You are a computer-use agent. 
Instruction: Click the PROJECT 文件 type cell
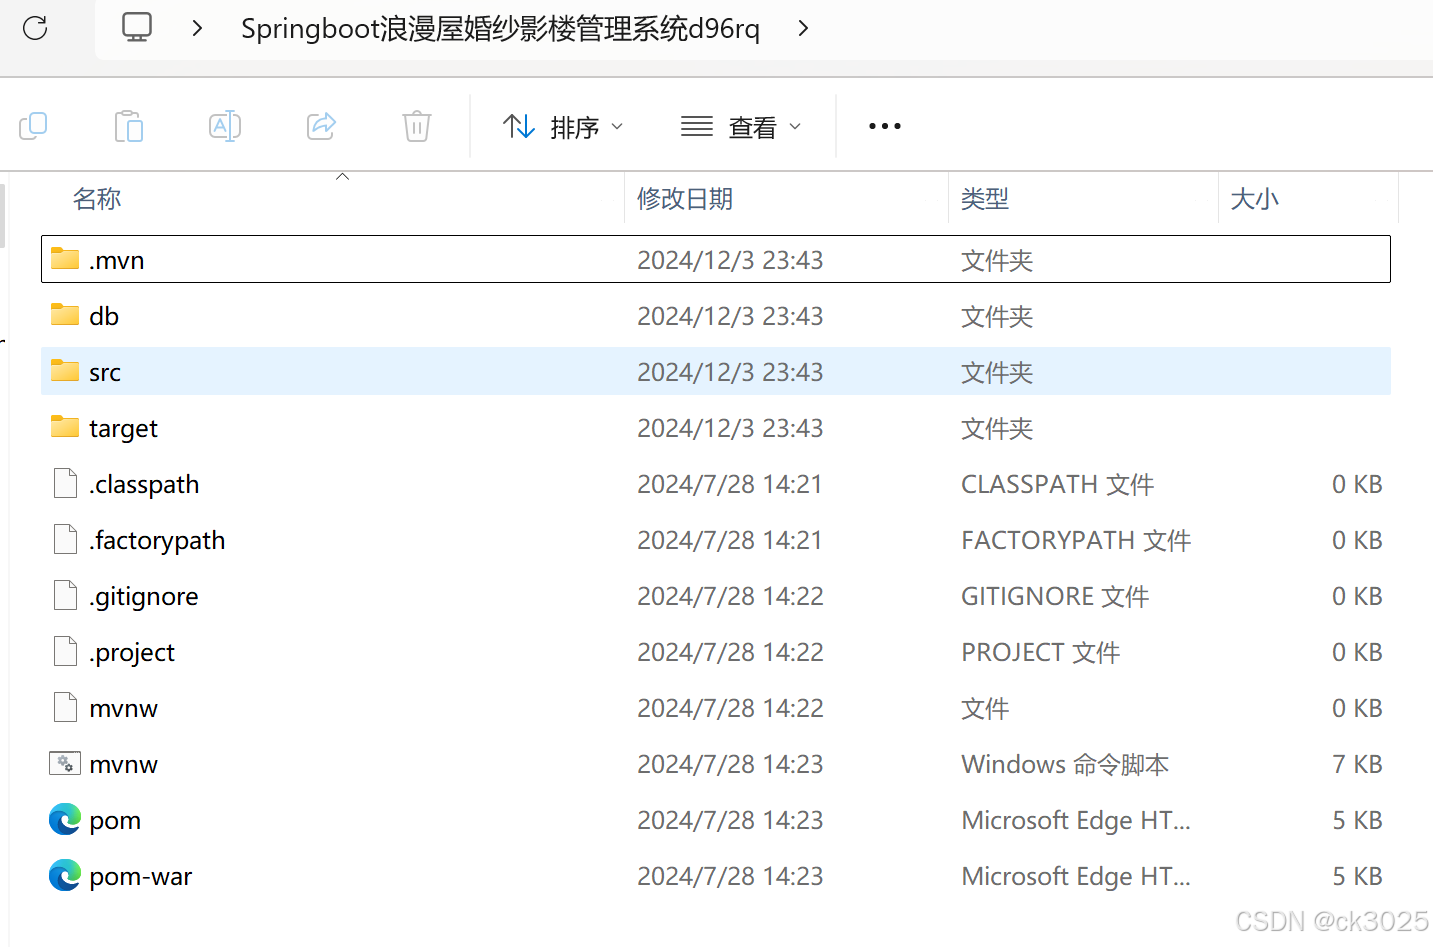click(x=1040, y=653)
